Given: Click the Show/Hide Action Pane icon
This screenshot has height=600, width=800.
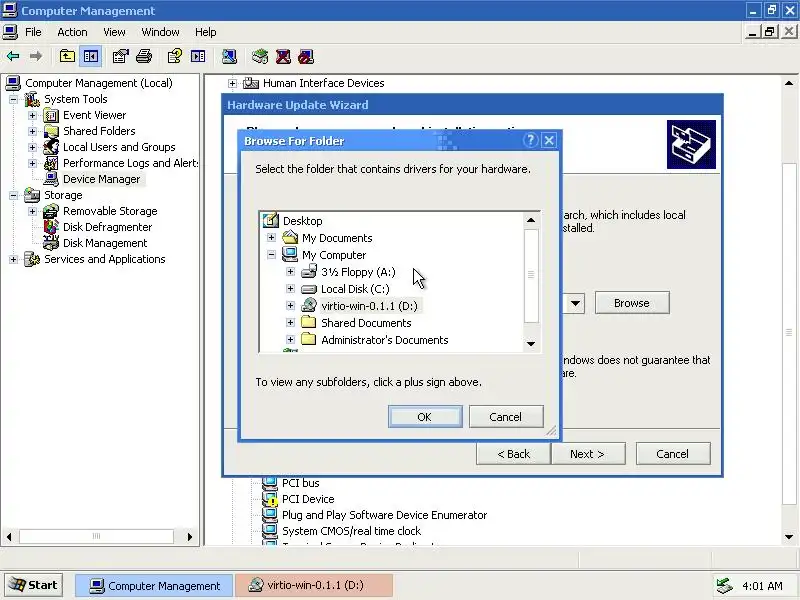Looking at the screenshot, I should coord(198,56).
